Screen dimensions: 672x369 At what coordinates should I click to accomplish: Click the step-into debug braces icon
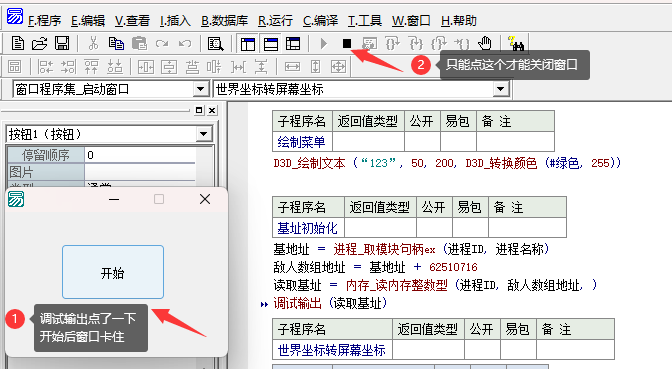click(416, 43)
